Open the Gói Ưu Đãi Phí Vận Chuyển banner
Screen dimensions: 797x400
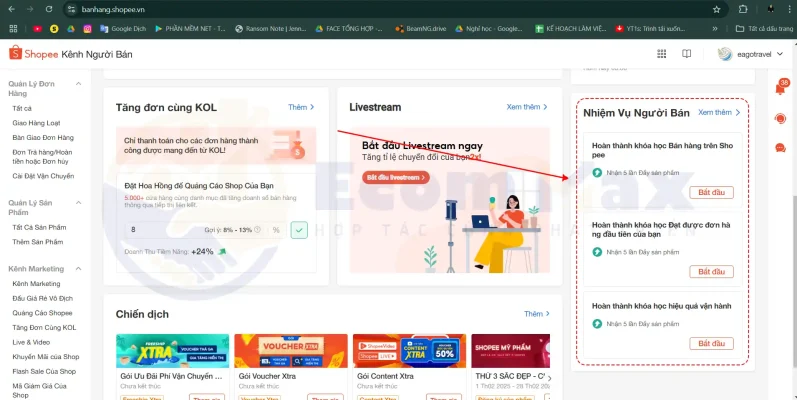coord(172,351)
